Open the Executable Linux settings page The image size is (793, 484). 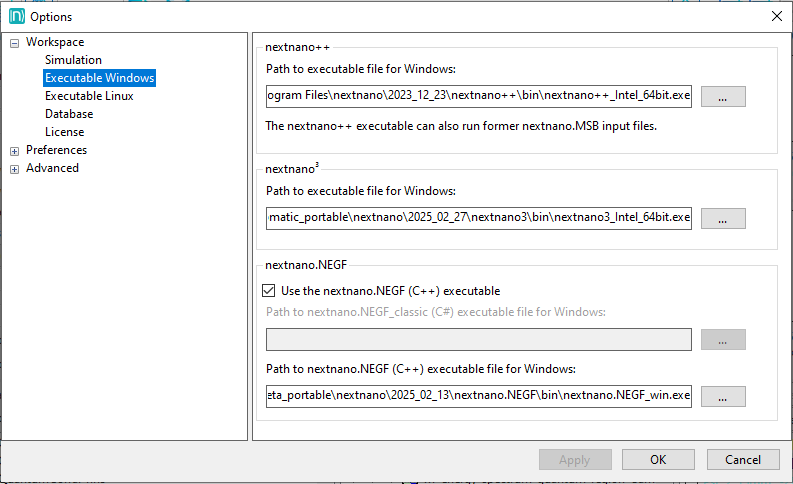[x=89, y=96]
